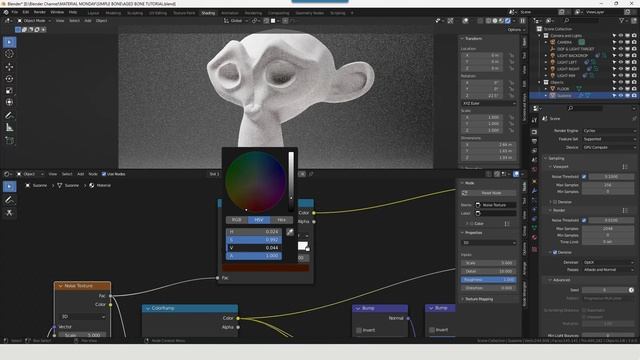Hide FLOOR object in viewport
This screenshot has width=640, height=360.
[620, 89]
